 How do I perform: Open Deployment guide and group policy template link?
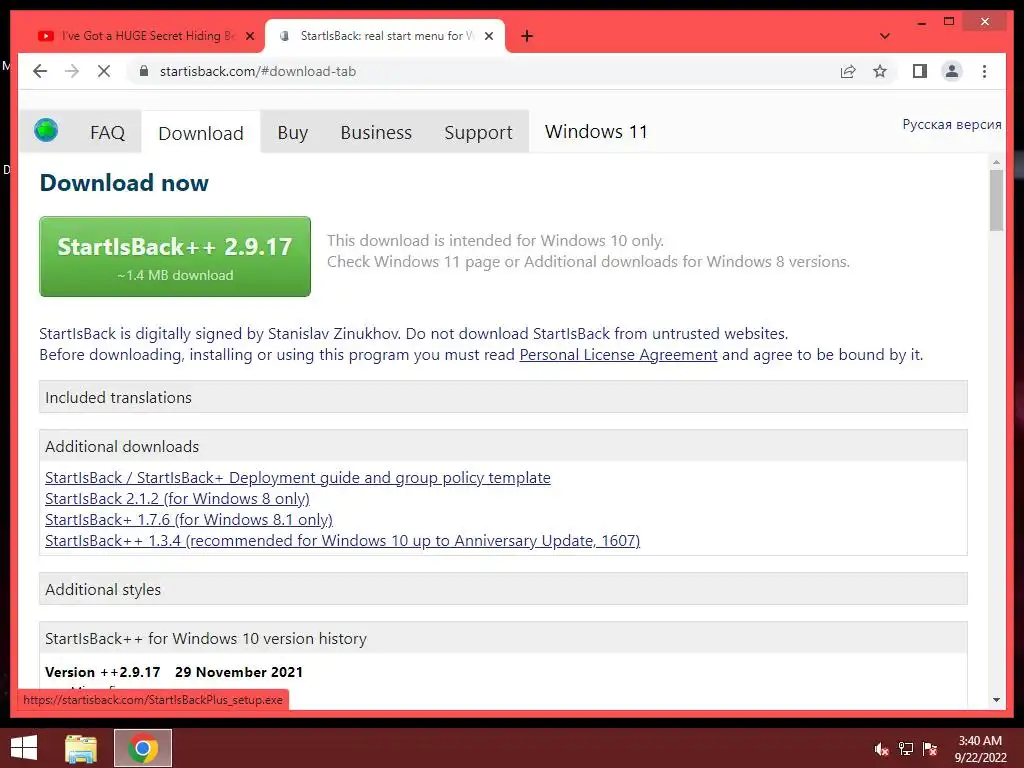(x=297, y=477)
